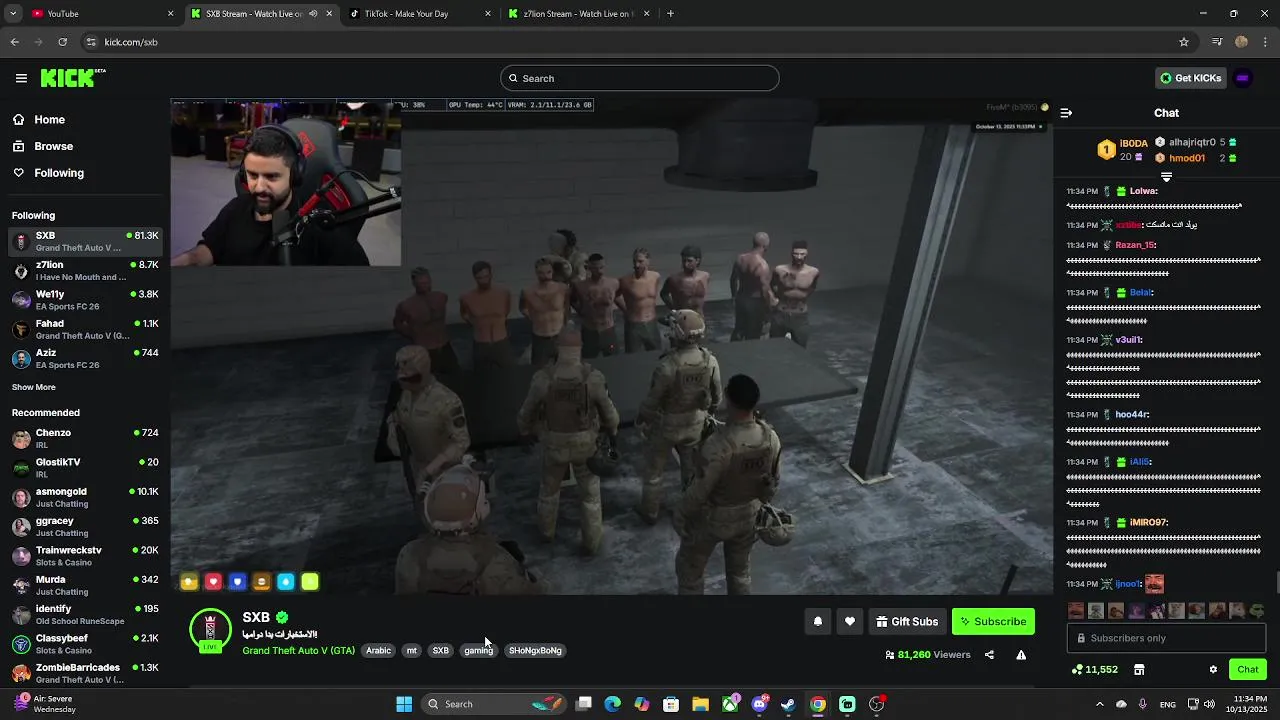
Task: Open the Browse page in sidebar
Action: (x=53, y=146)
